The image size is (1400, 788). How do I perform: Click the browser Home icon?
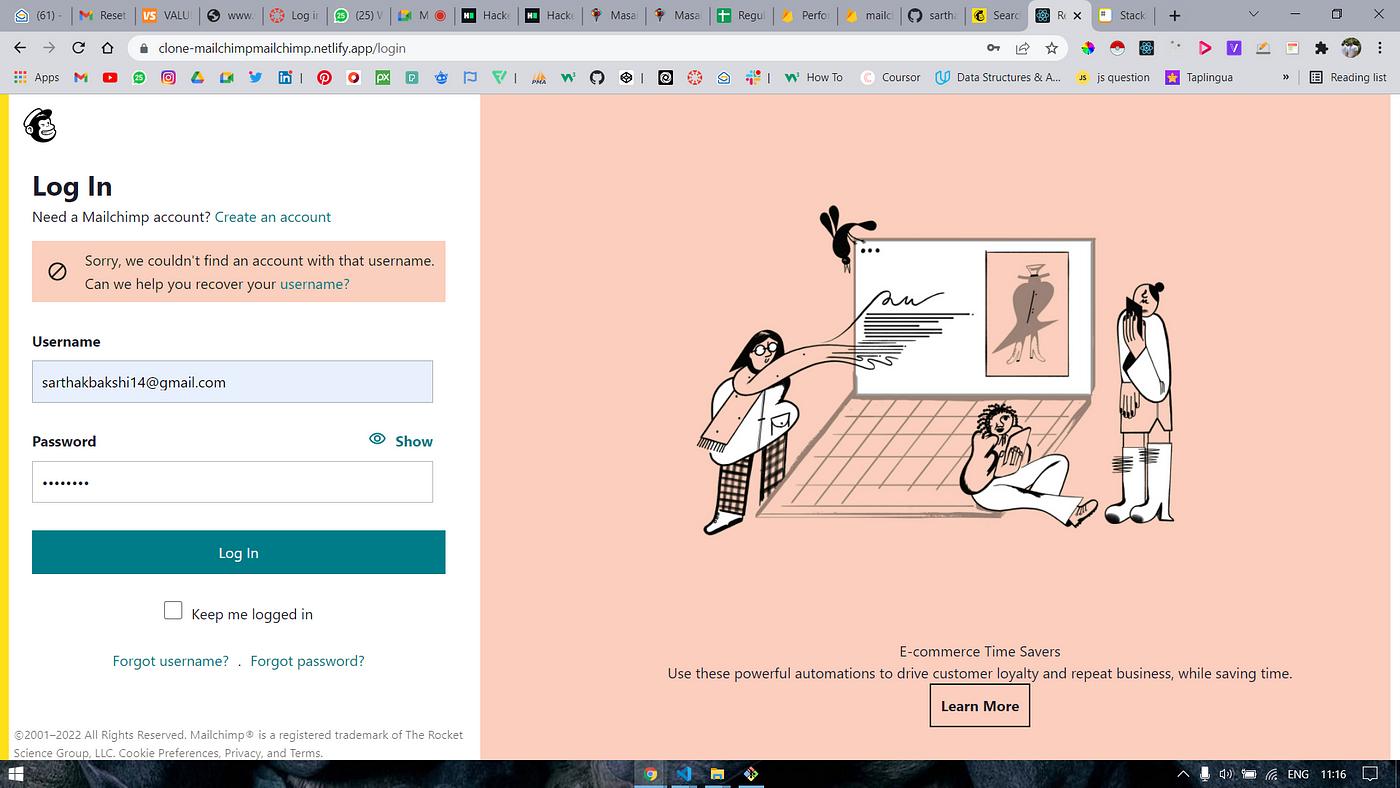(x=107, y=48)
